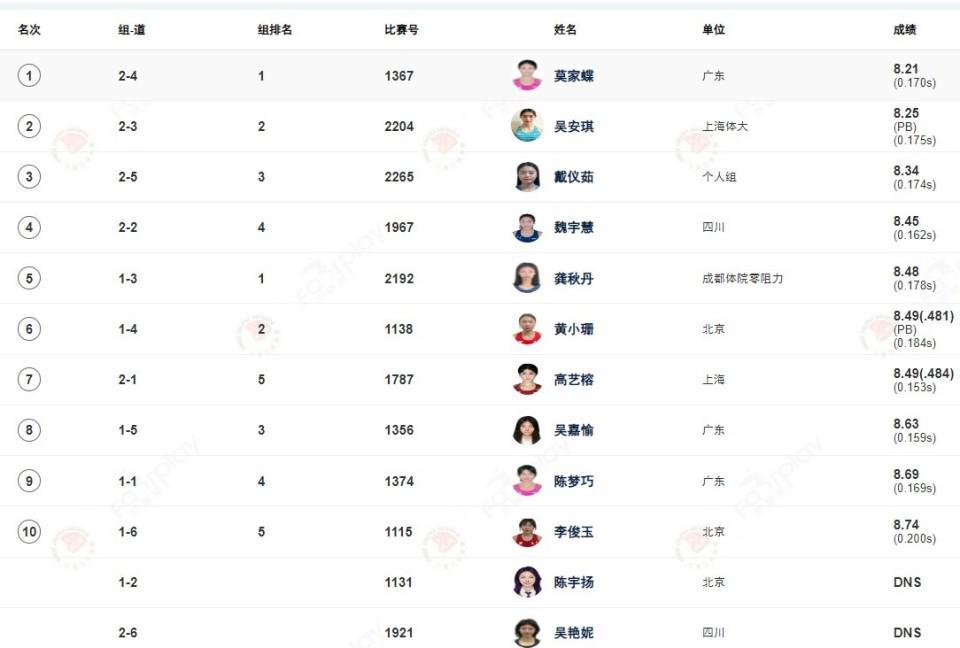
Task: Open athlete name link 李俊玉
Action: click(574, 532)
